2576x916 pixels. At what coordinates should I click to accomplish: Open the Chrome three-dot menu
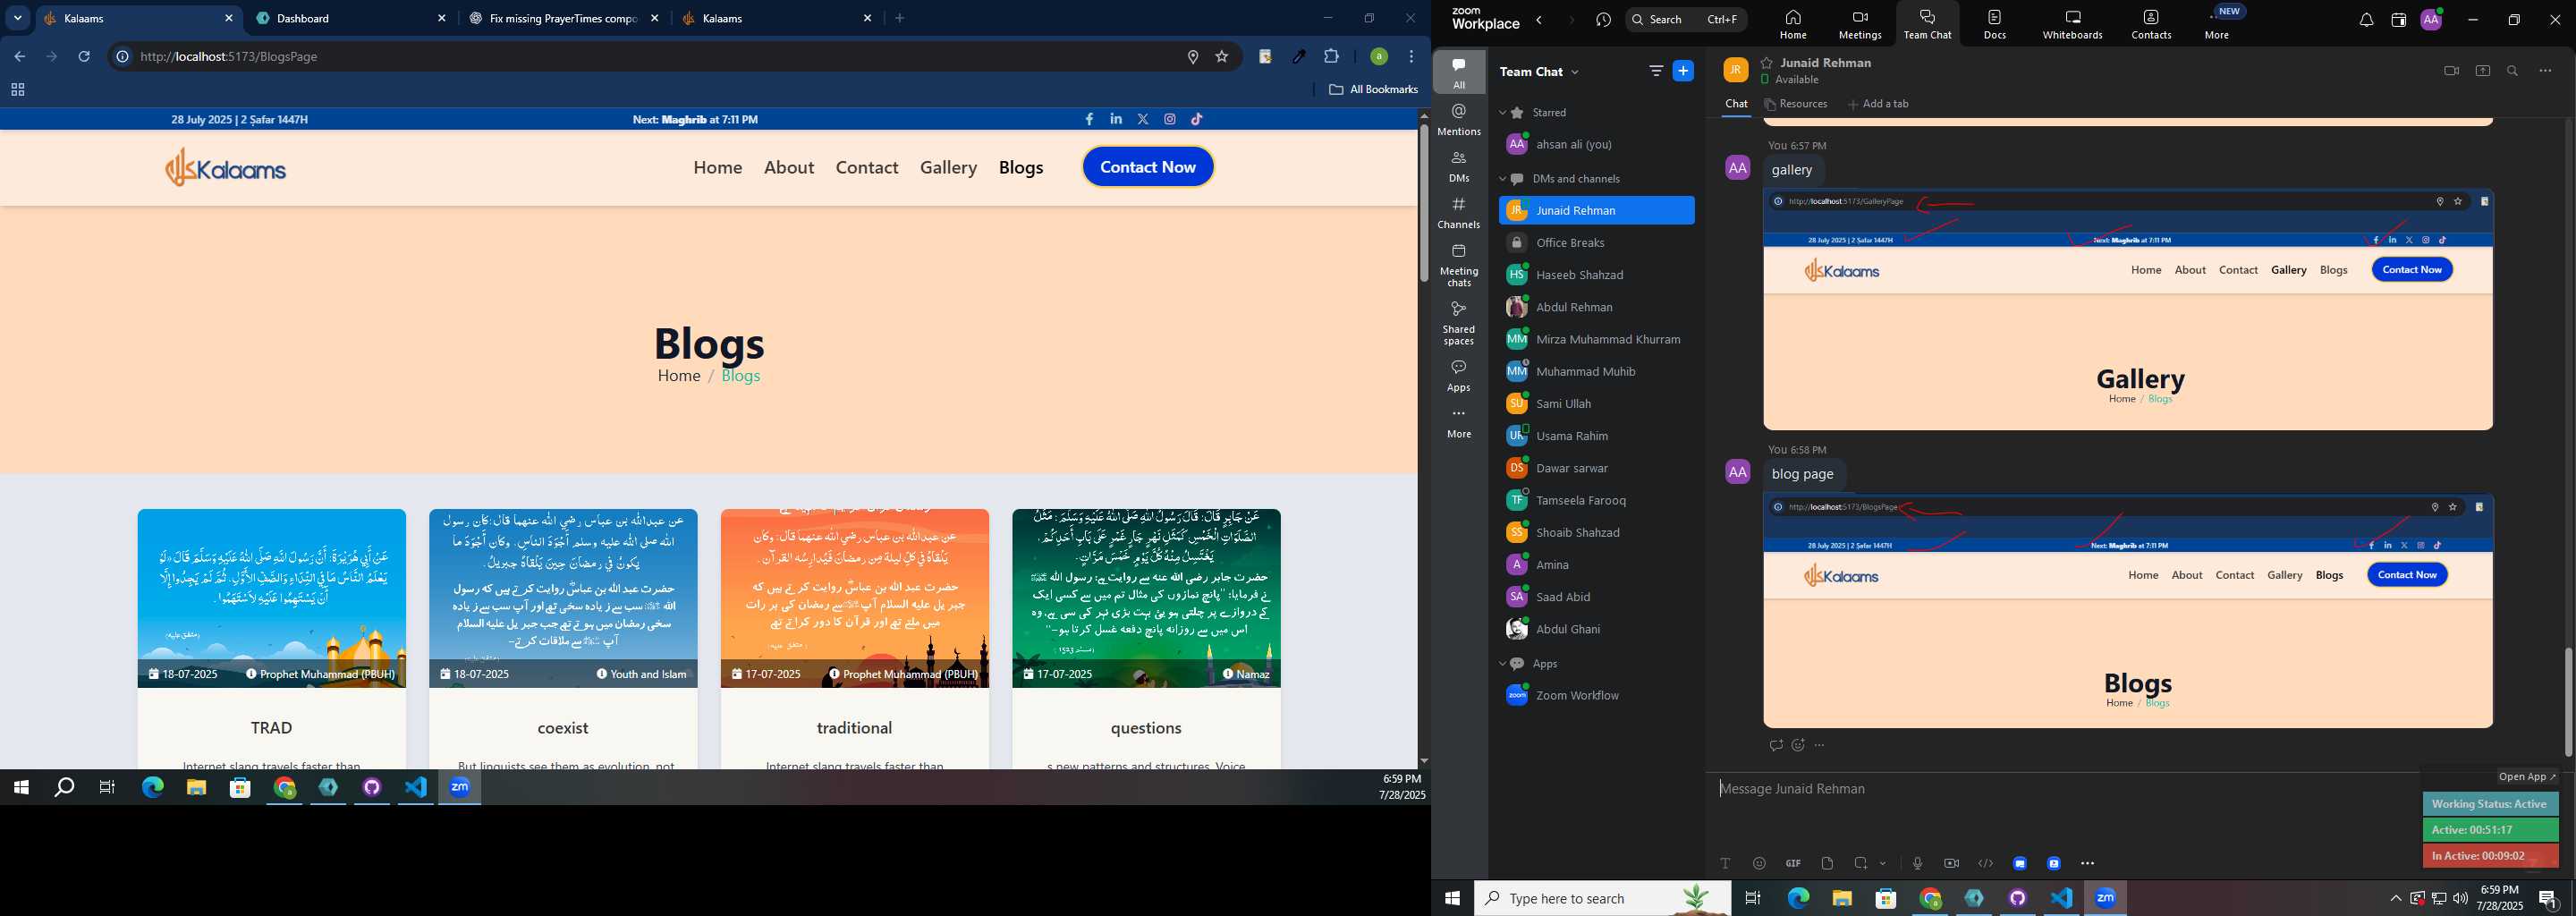point(1411,57)
